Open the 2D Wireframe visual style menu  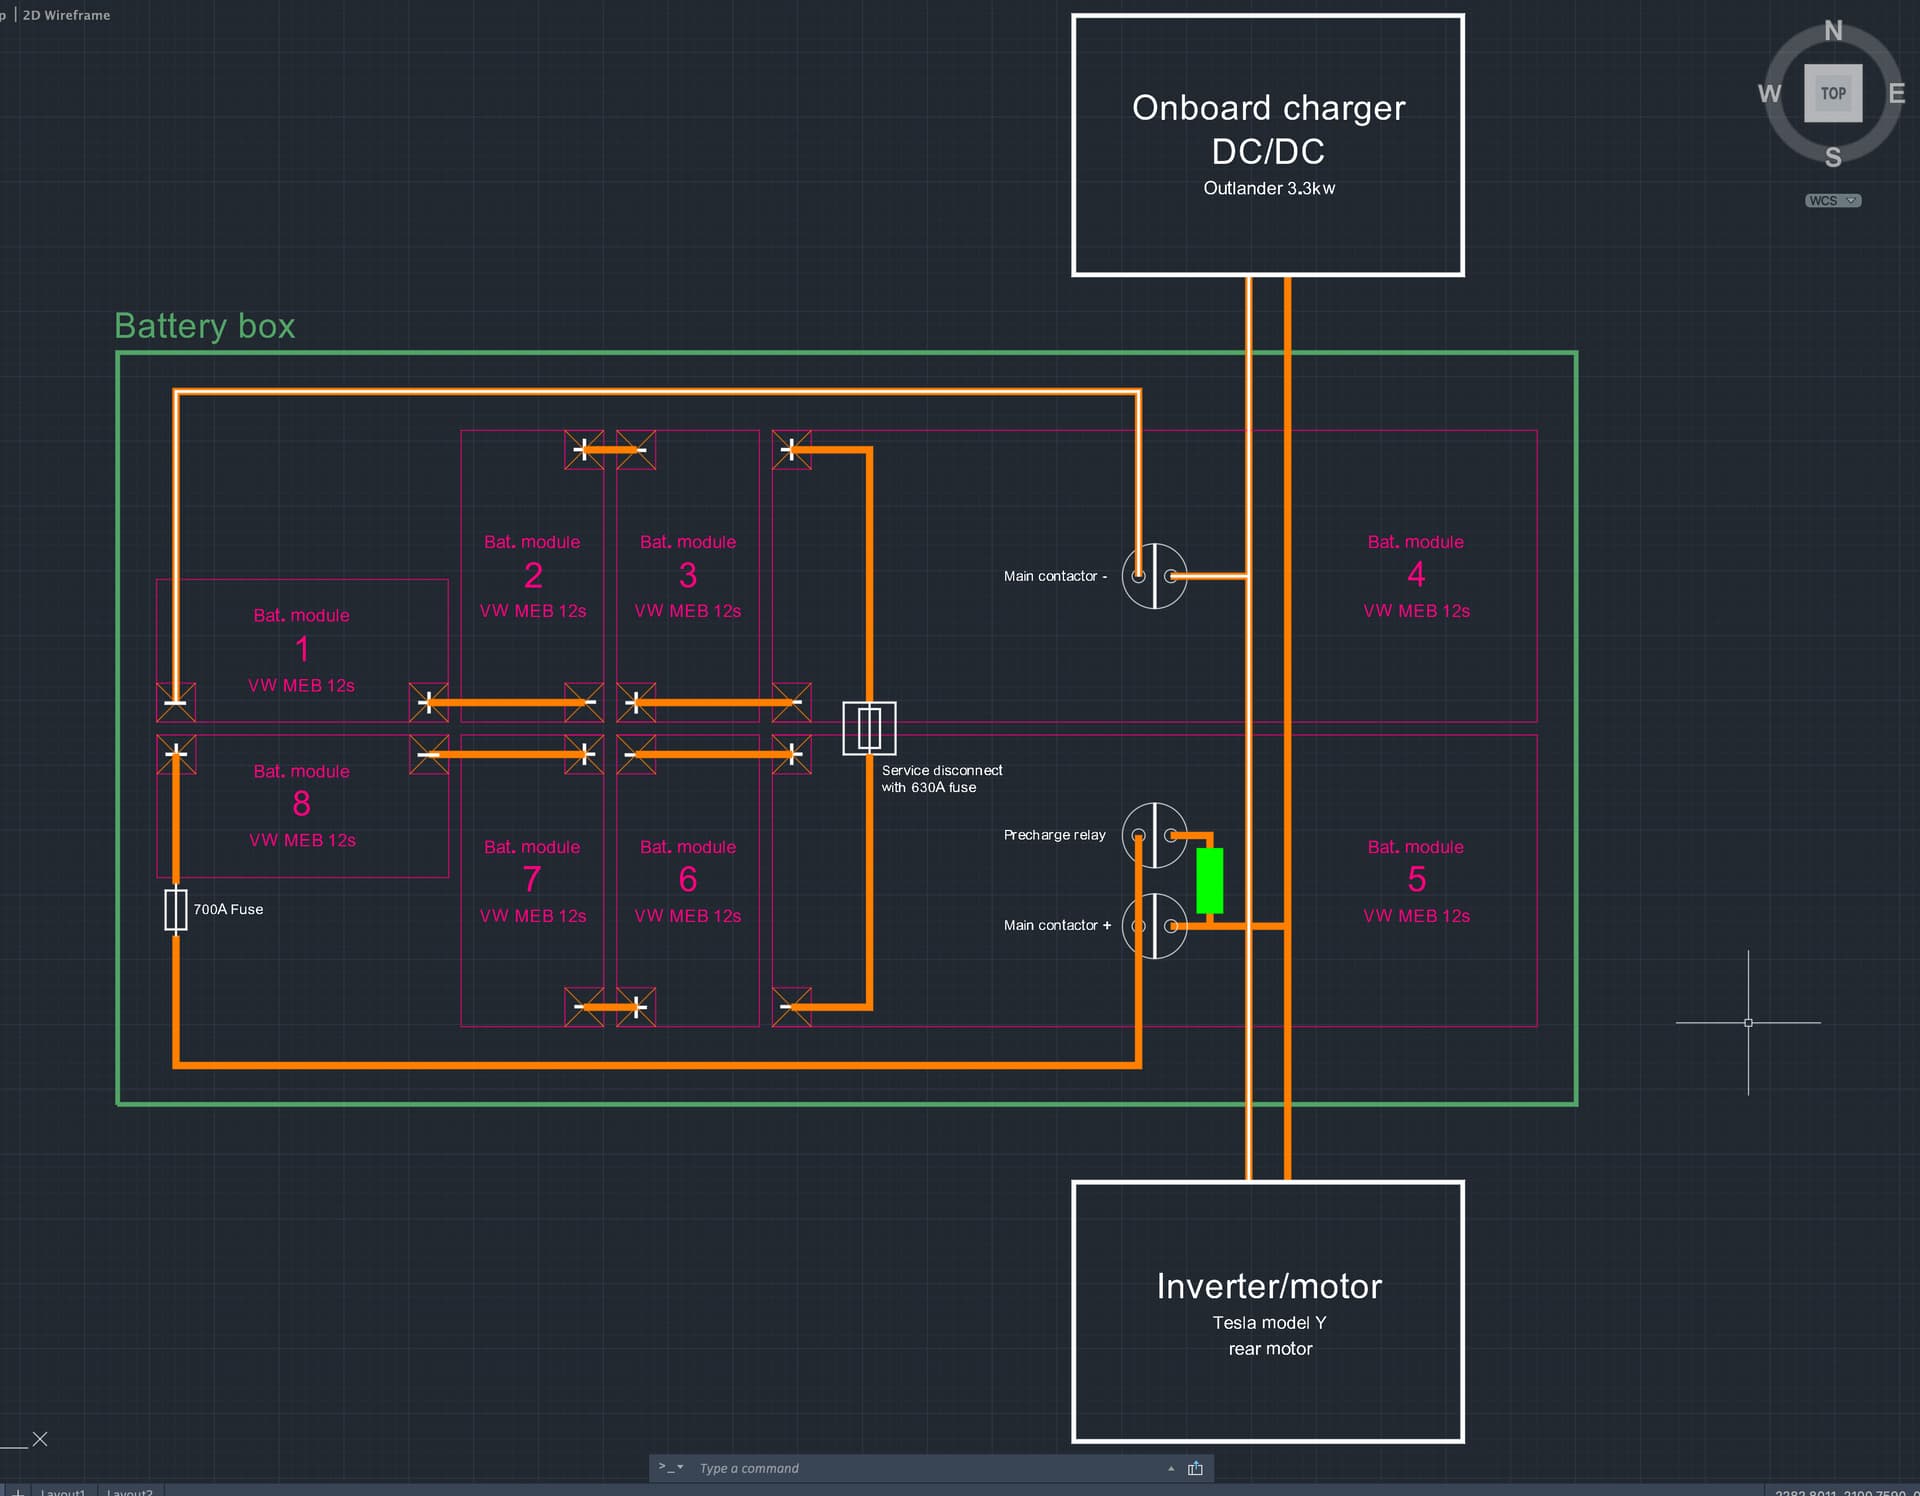click(x=66, y=15)
